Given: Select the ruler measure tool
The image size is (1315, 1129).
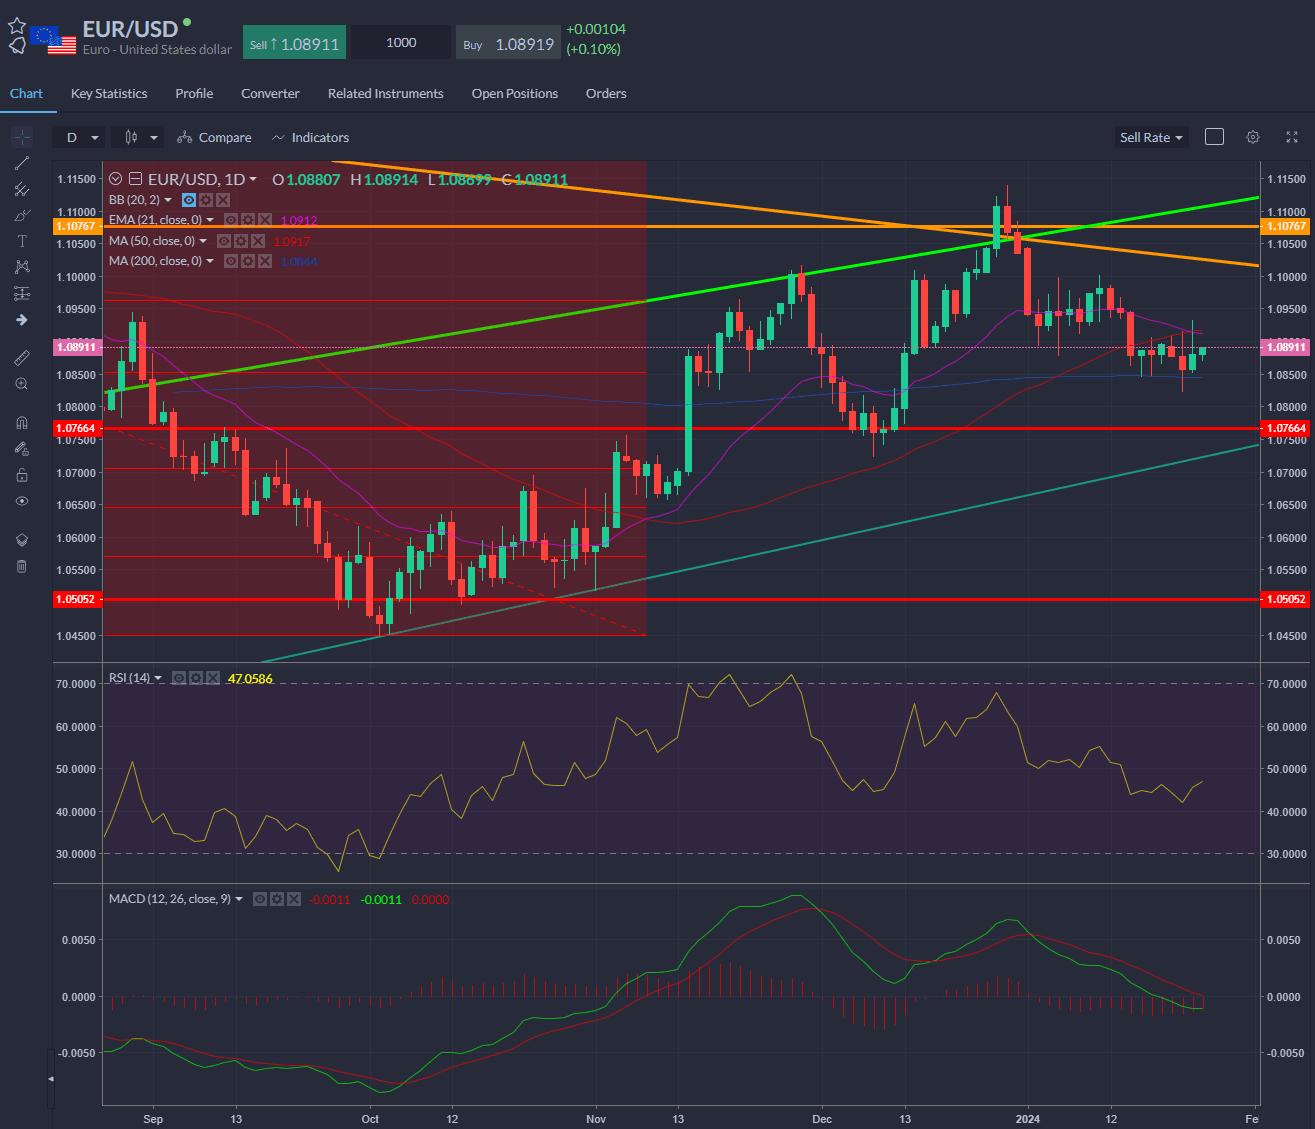Looking at the screenshot, I should tap(22, 357).
